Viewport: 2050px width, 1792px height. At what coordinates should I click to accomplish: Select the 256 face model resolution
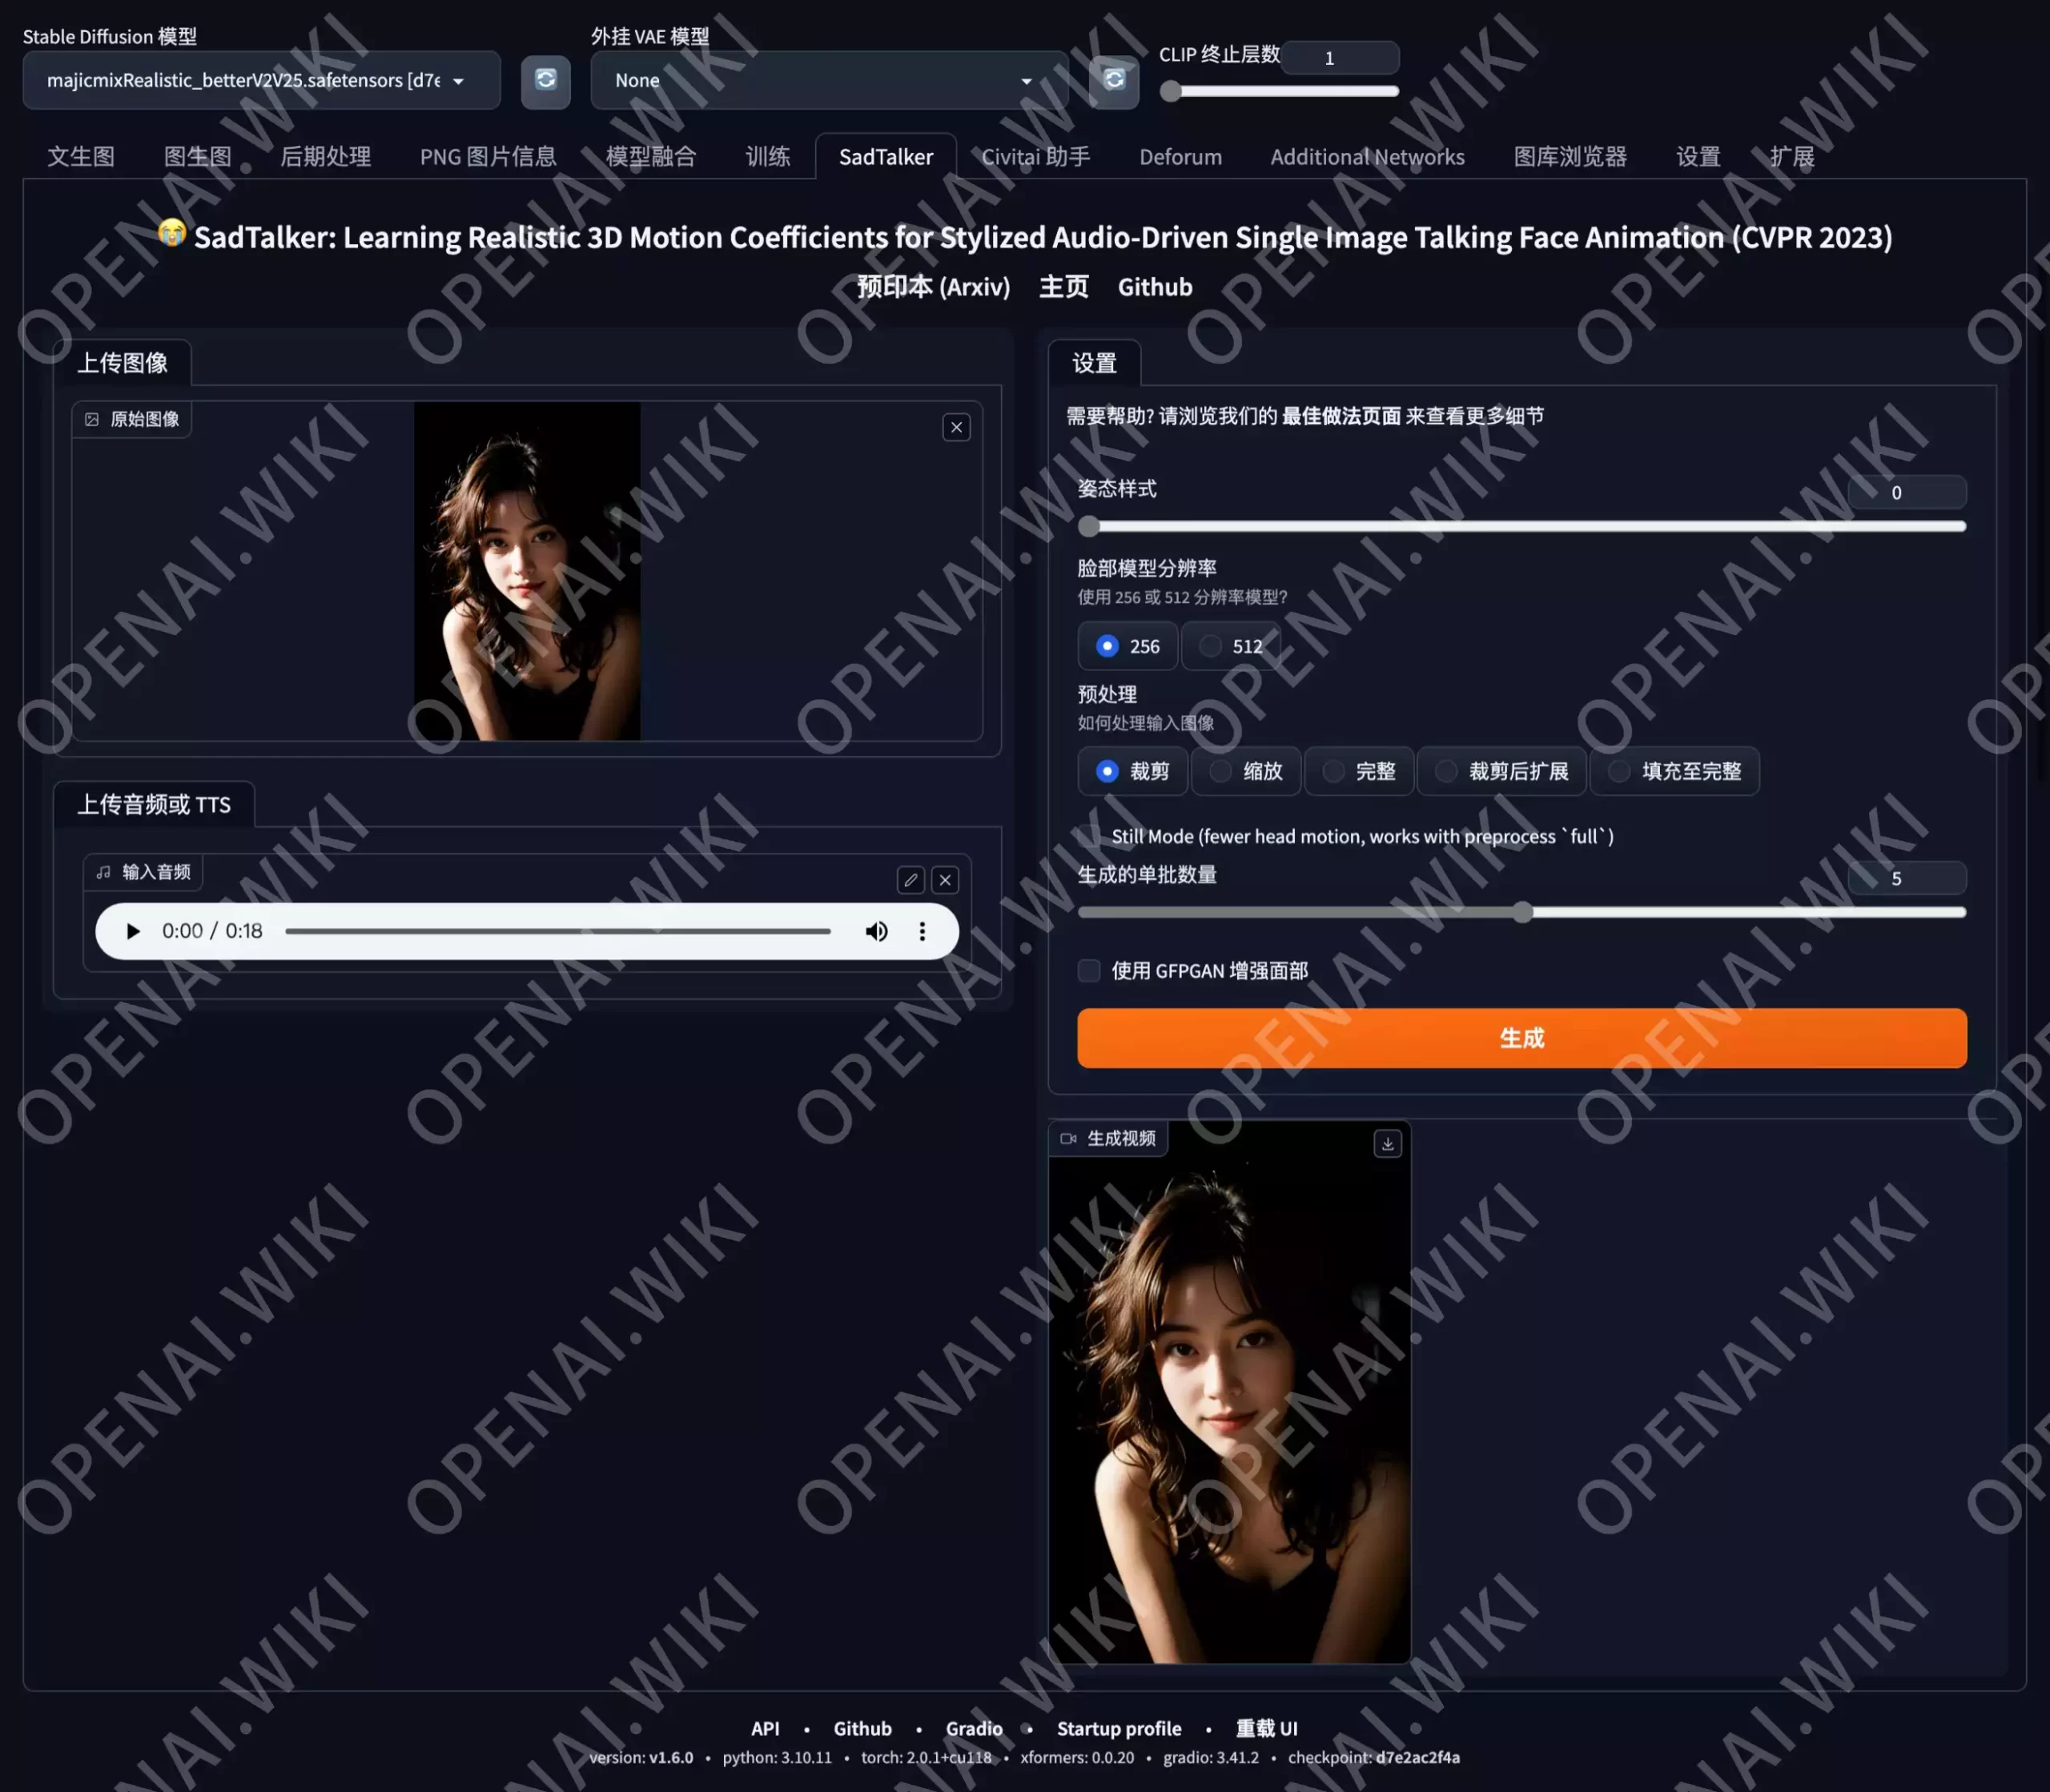click(1127, 646)
